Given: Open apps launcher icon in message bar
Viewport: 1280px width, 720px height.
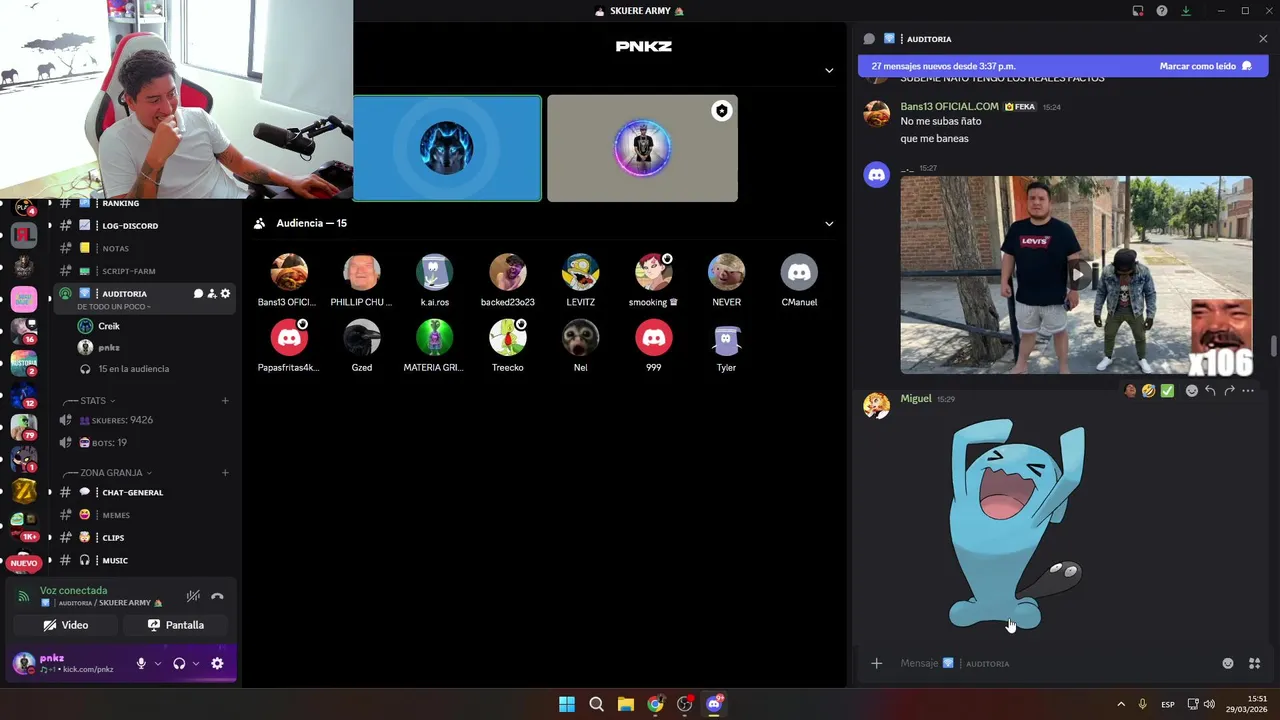Looking at the screenshot, I should [x=1255, y=663].
